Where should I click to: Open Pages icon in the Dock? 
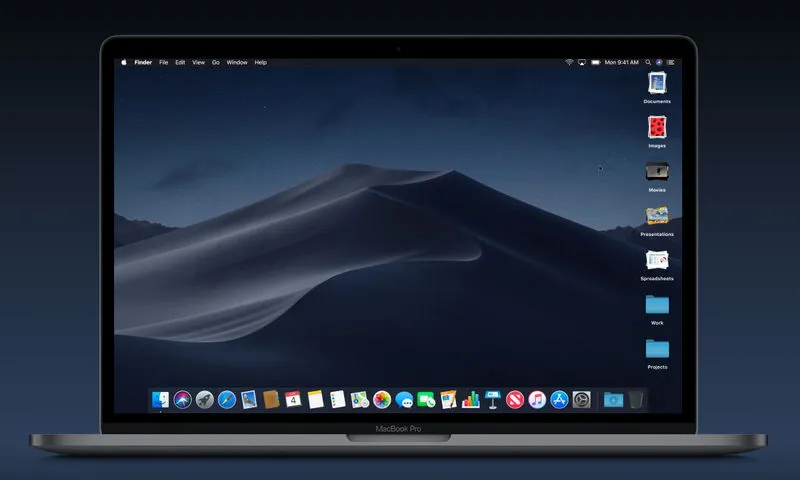tap(448, 399)
